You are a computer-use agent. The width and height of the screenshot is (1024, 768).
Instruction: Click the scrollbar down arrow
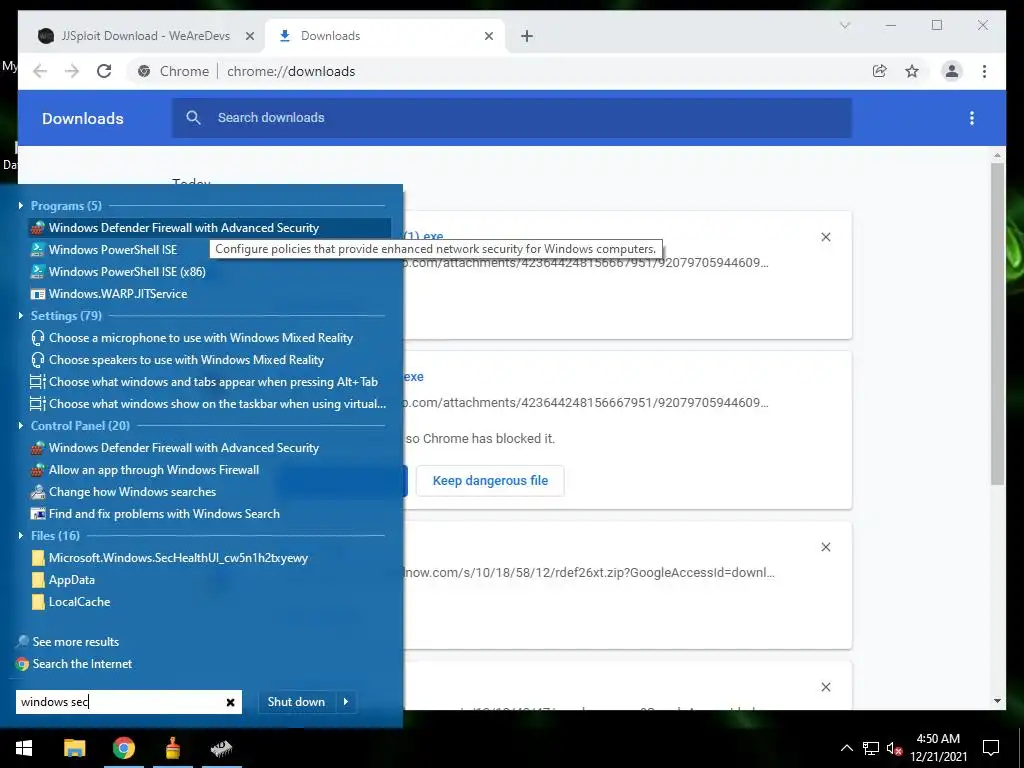(x=997, y=701)
